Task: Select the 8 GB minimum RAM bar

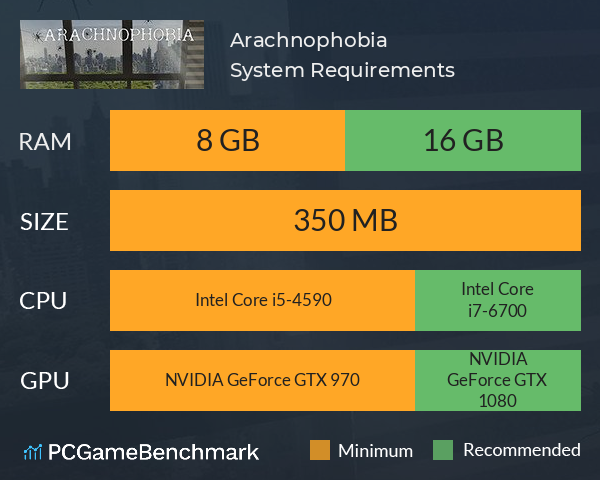Action: (x=227, y=140)
